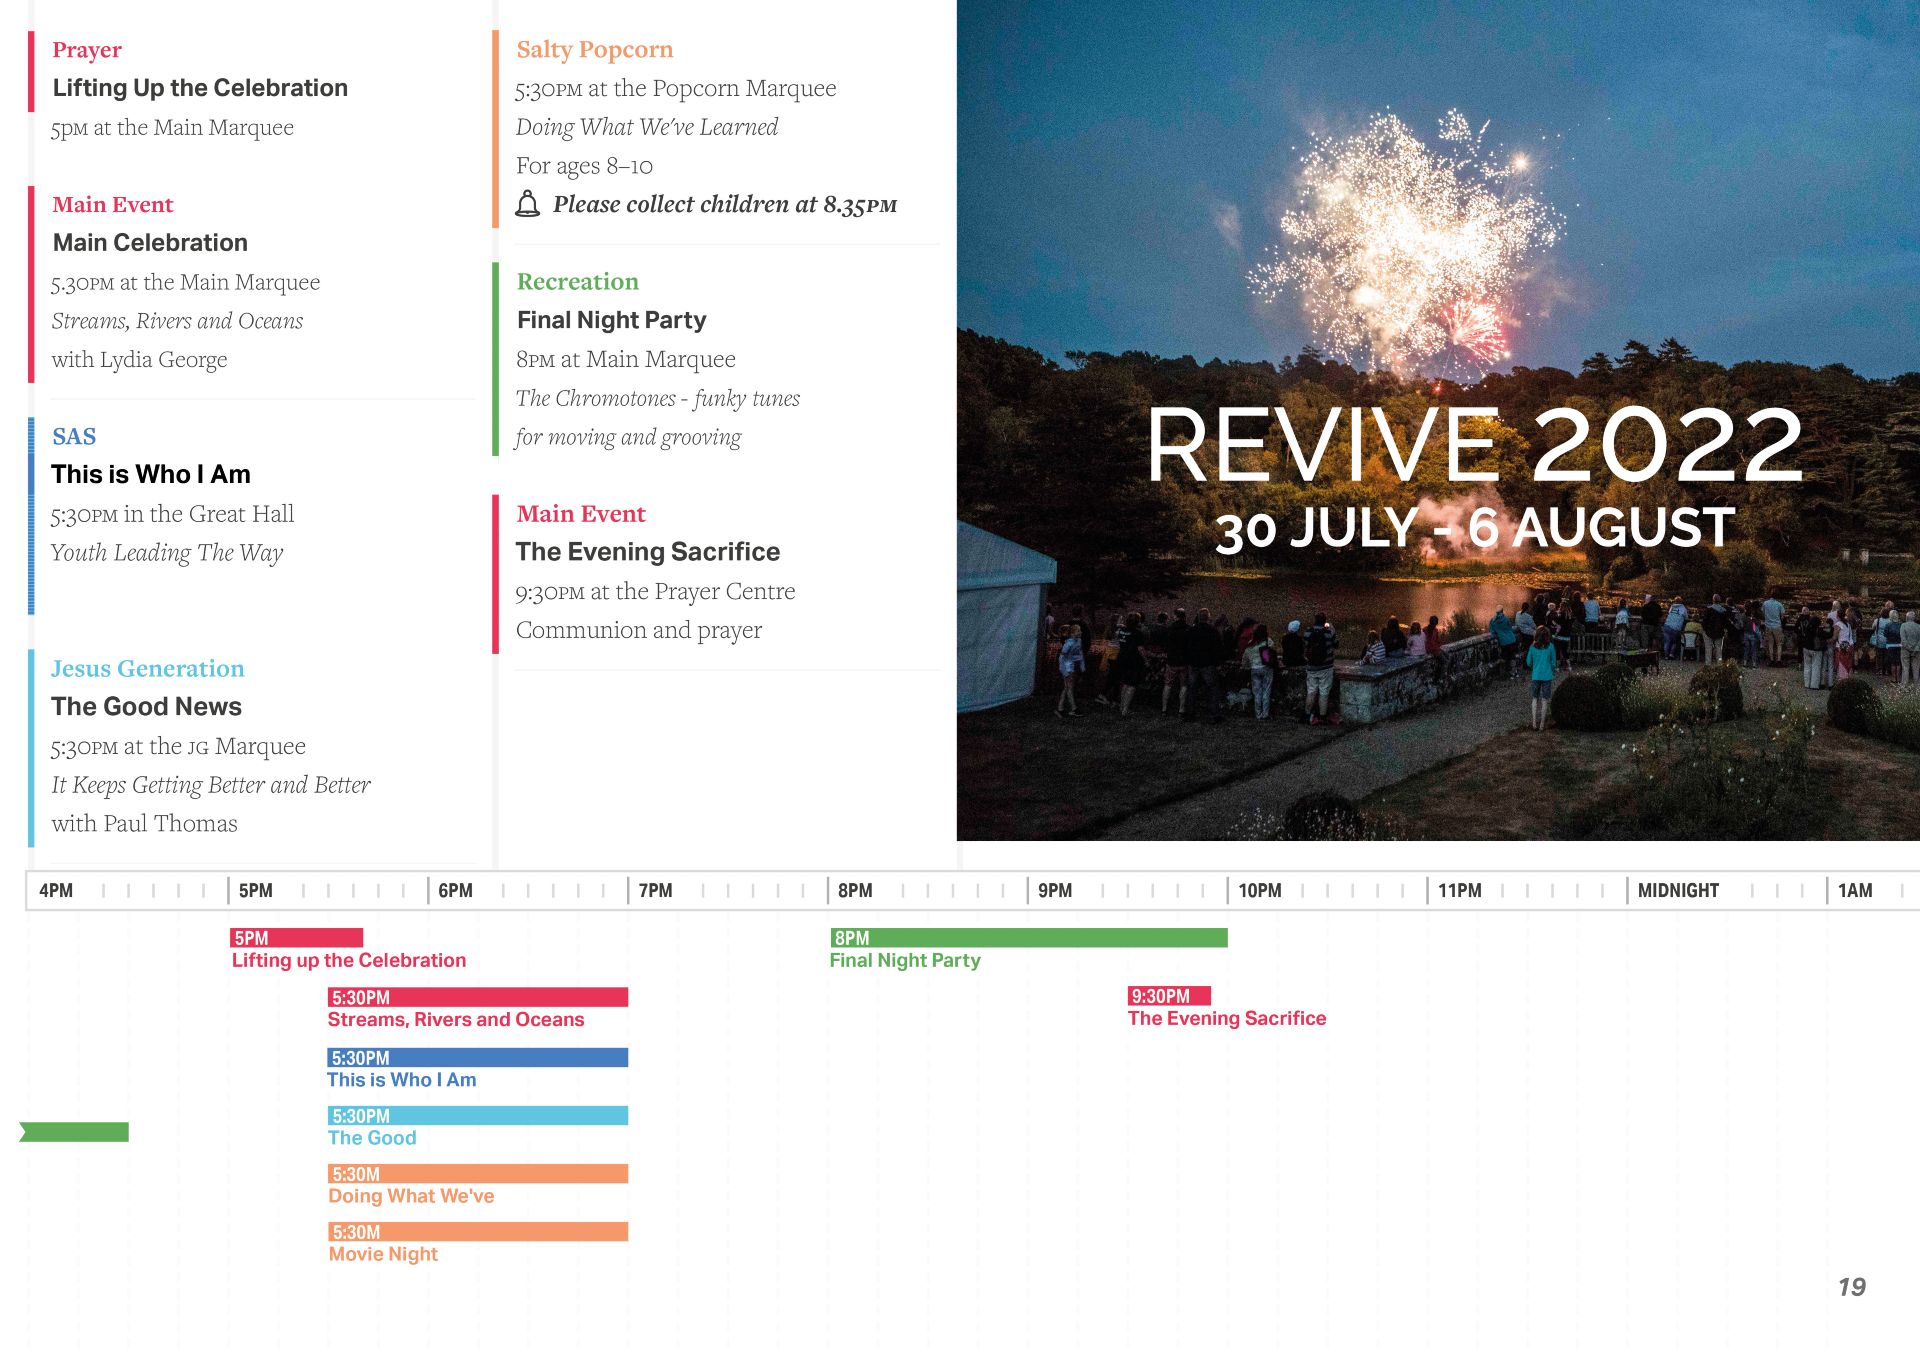Click the Main Event heading above Evening Sacrifice
Viewport: 1920px width, 1353px height.
point(581,514)
